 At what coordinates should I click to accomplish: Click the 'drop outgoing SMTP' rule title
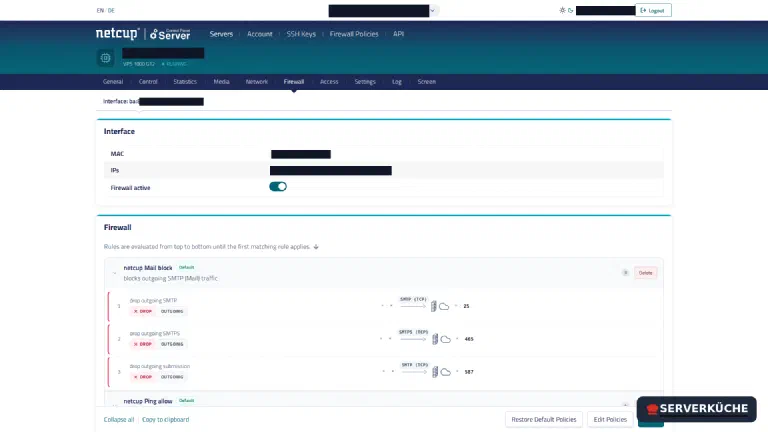pos(153,300)
